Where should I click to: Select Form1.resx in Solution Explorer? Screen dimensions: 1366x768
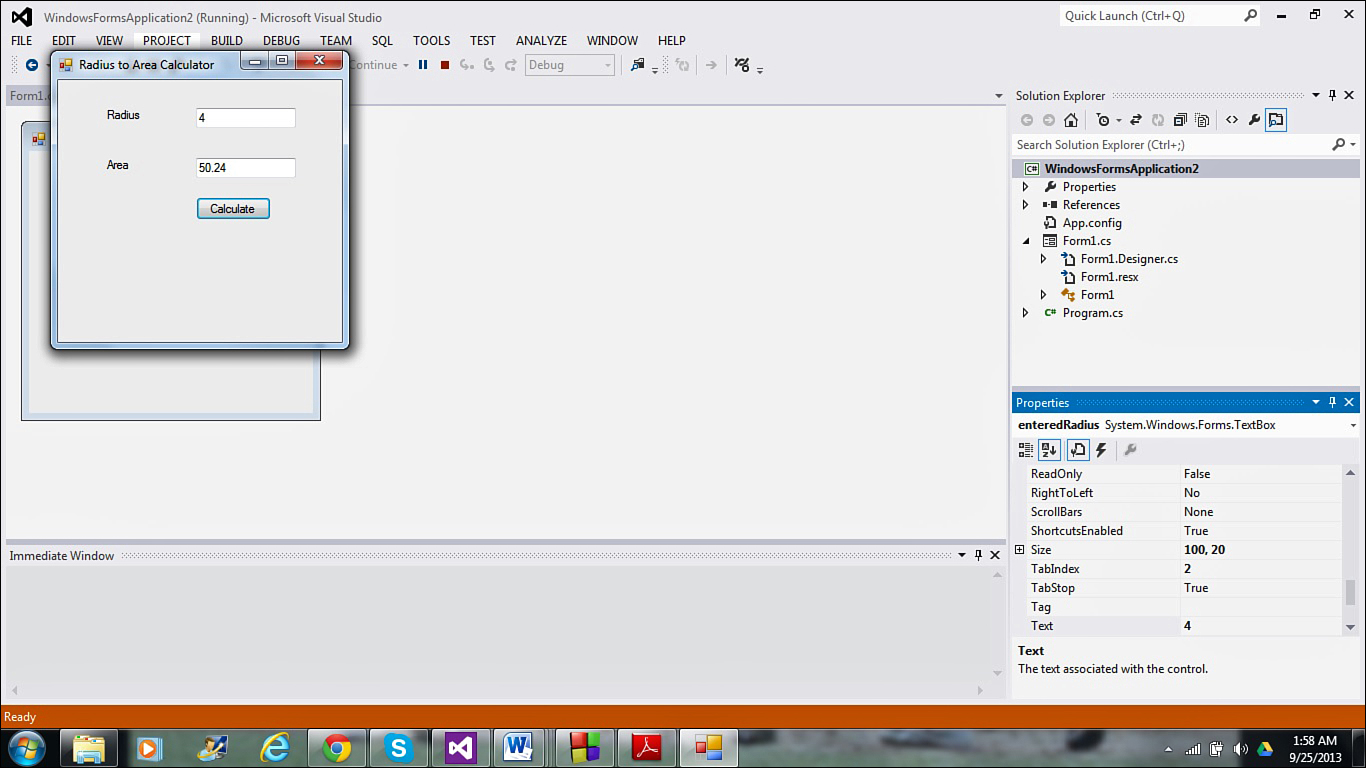point(1110,277)
